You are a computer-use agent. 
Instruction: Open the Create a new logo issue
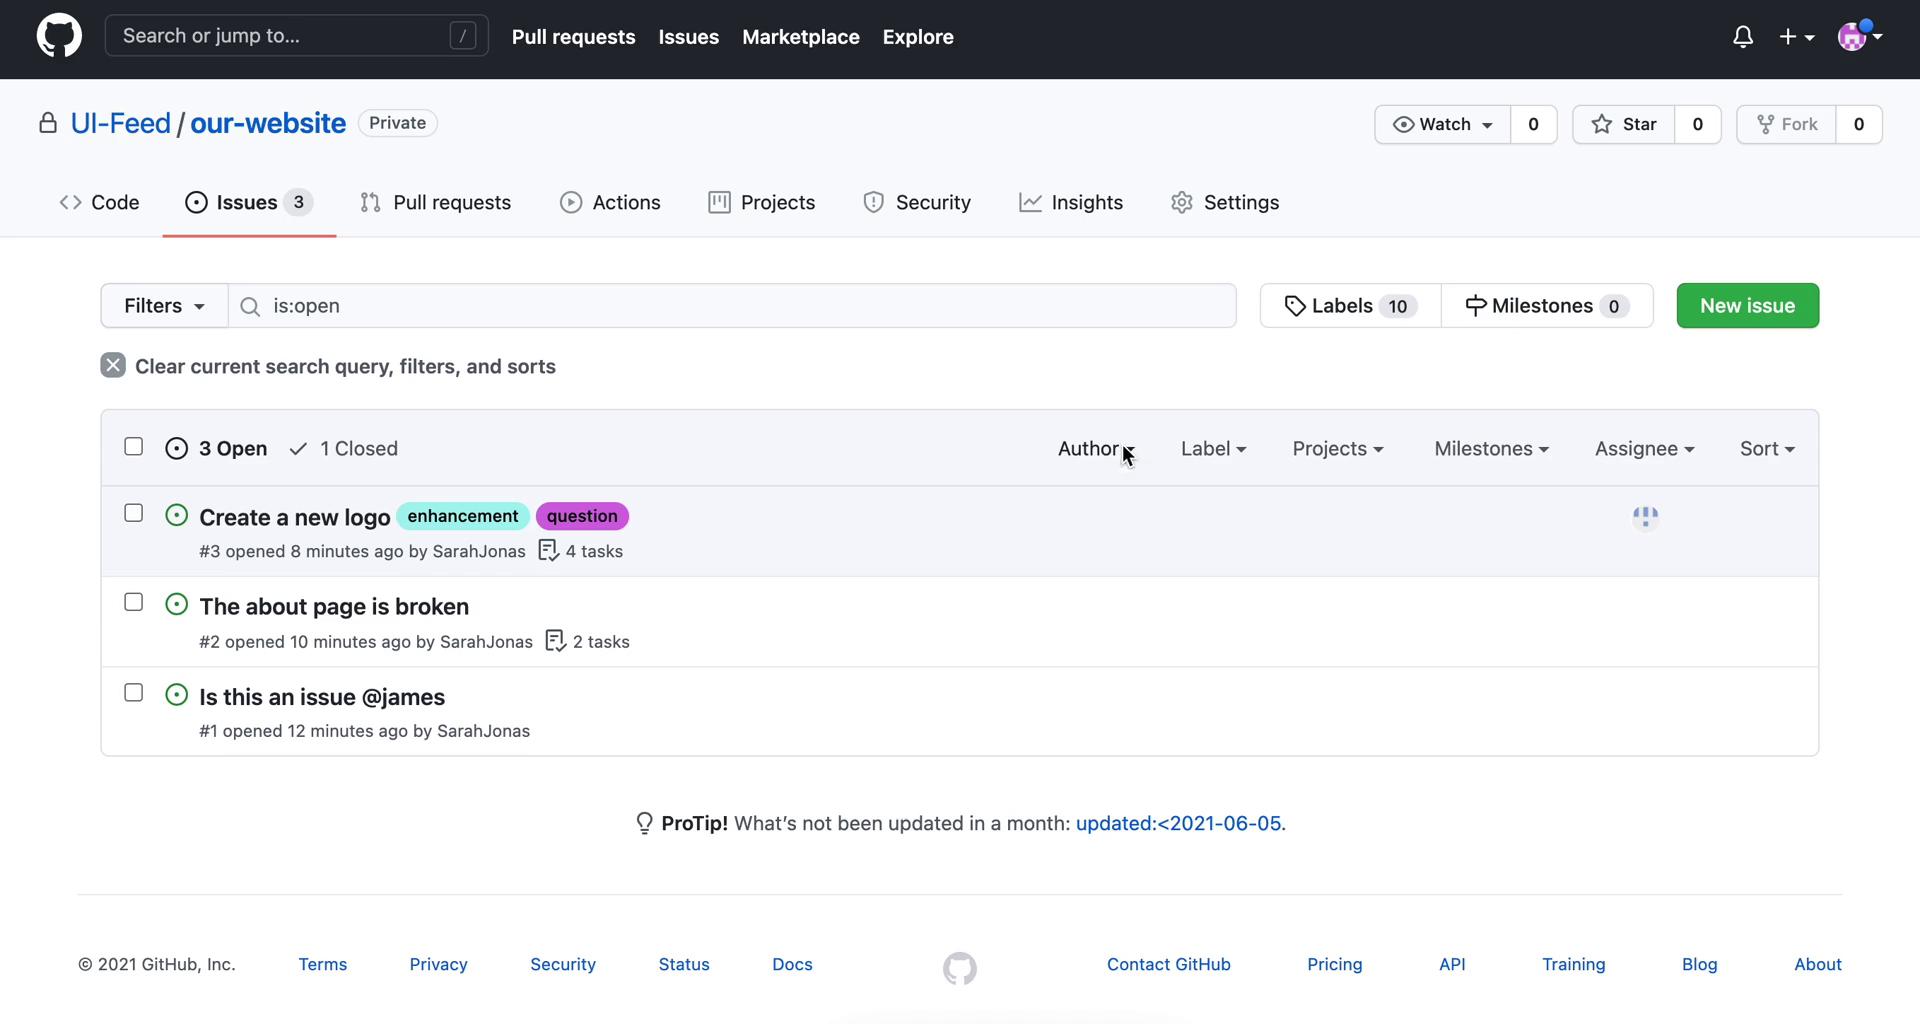coord(295,517)
